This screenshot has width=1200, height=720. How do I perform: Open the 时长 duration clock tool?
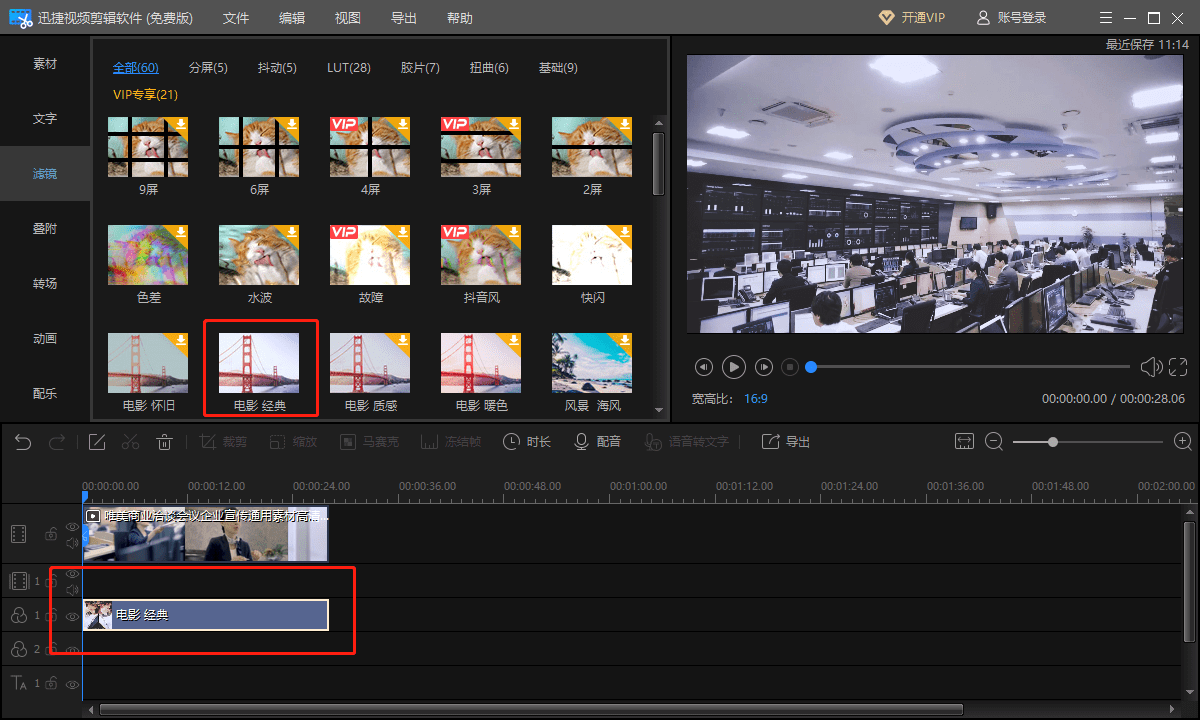[x=527, y=442]
